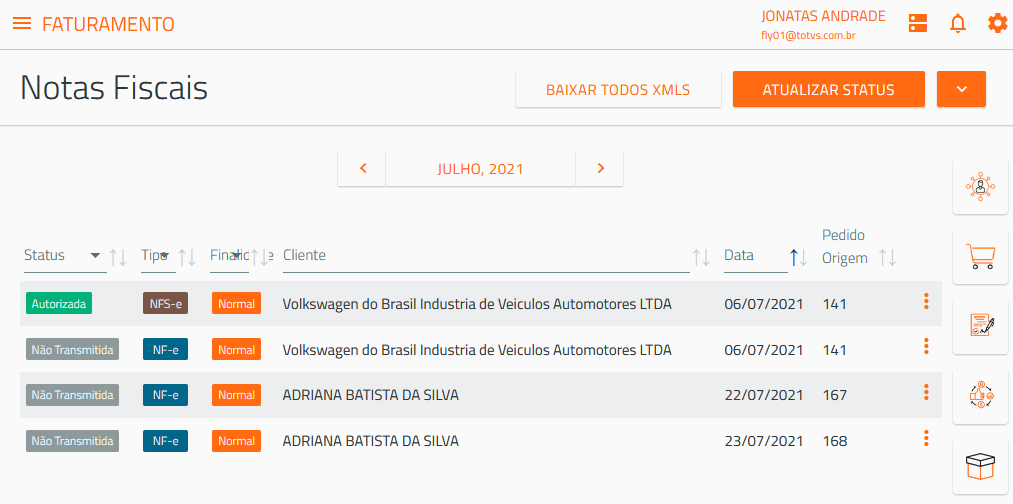Click ATUALIZAR STATUS button
The height and width of the screenshot is (504, 1013).
(829, 90)
